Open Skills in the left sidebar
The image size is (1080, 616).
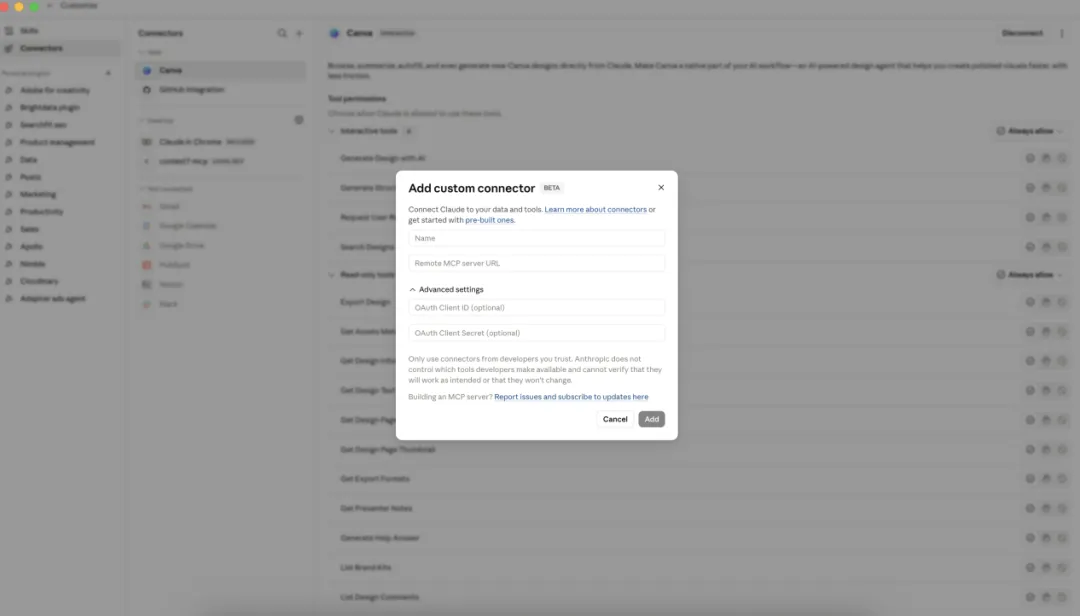pyautogui.click(x=29, y=31)
